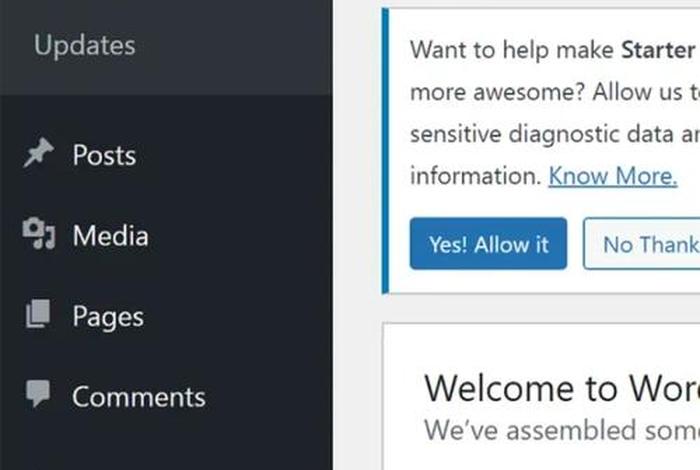This screenshot has width=700, height=470.
Task: Click the notice's blue left border stripe
Action: point(385,151)
